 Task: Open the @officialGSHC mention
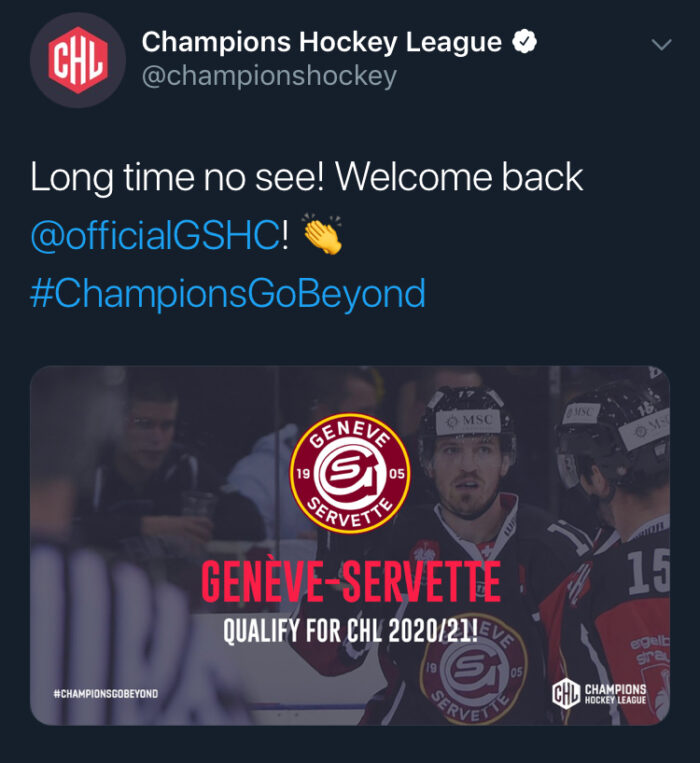(154, 235)
